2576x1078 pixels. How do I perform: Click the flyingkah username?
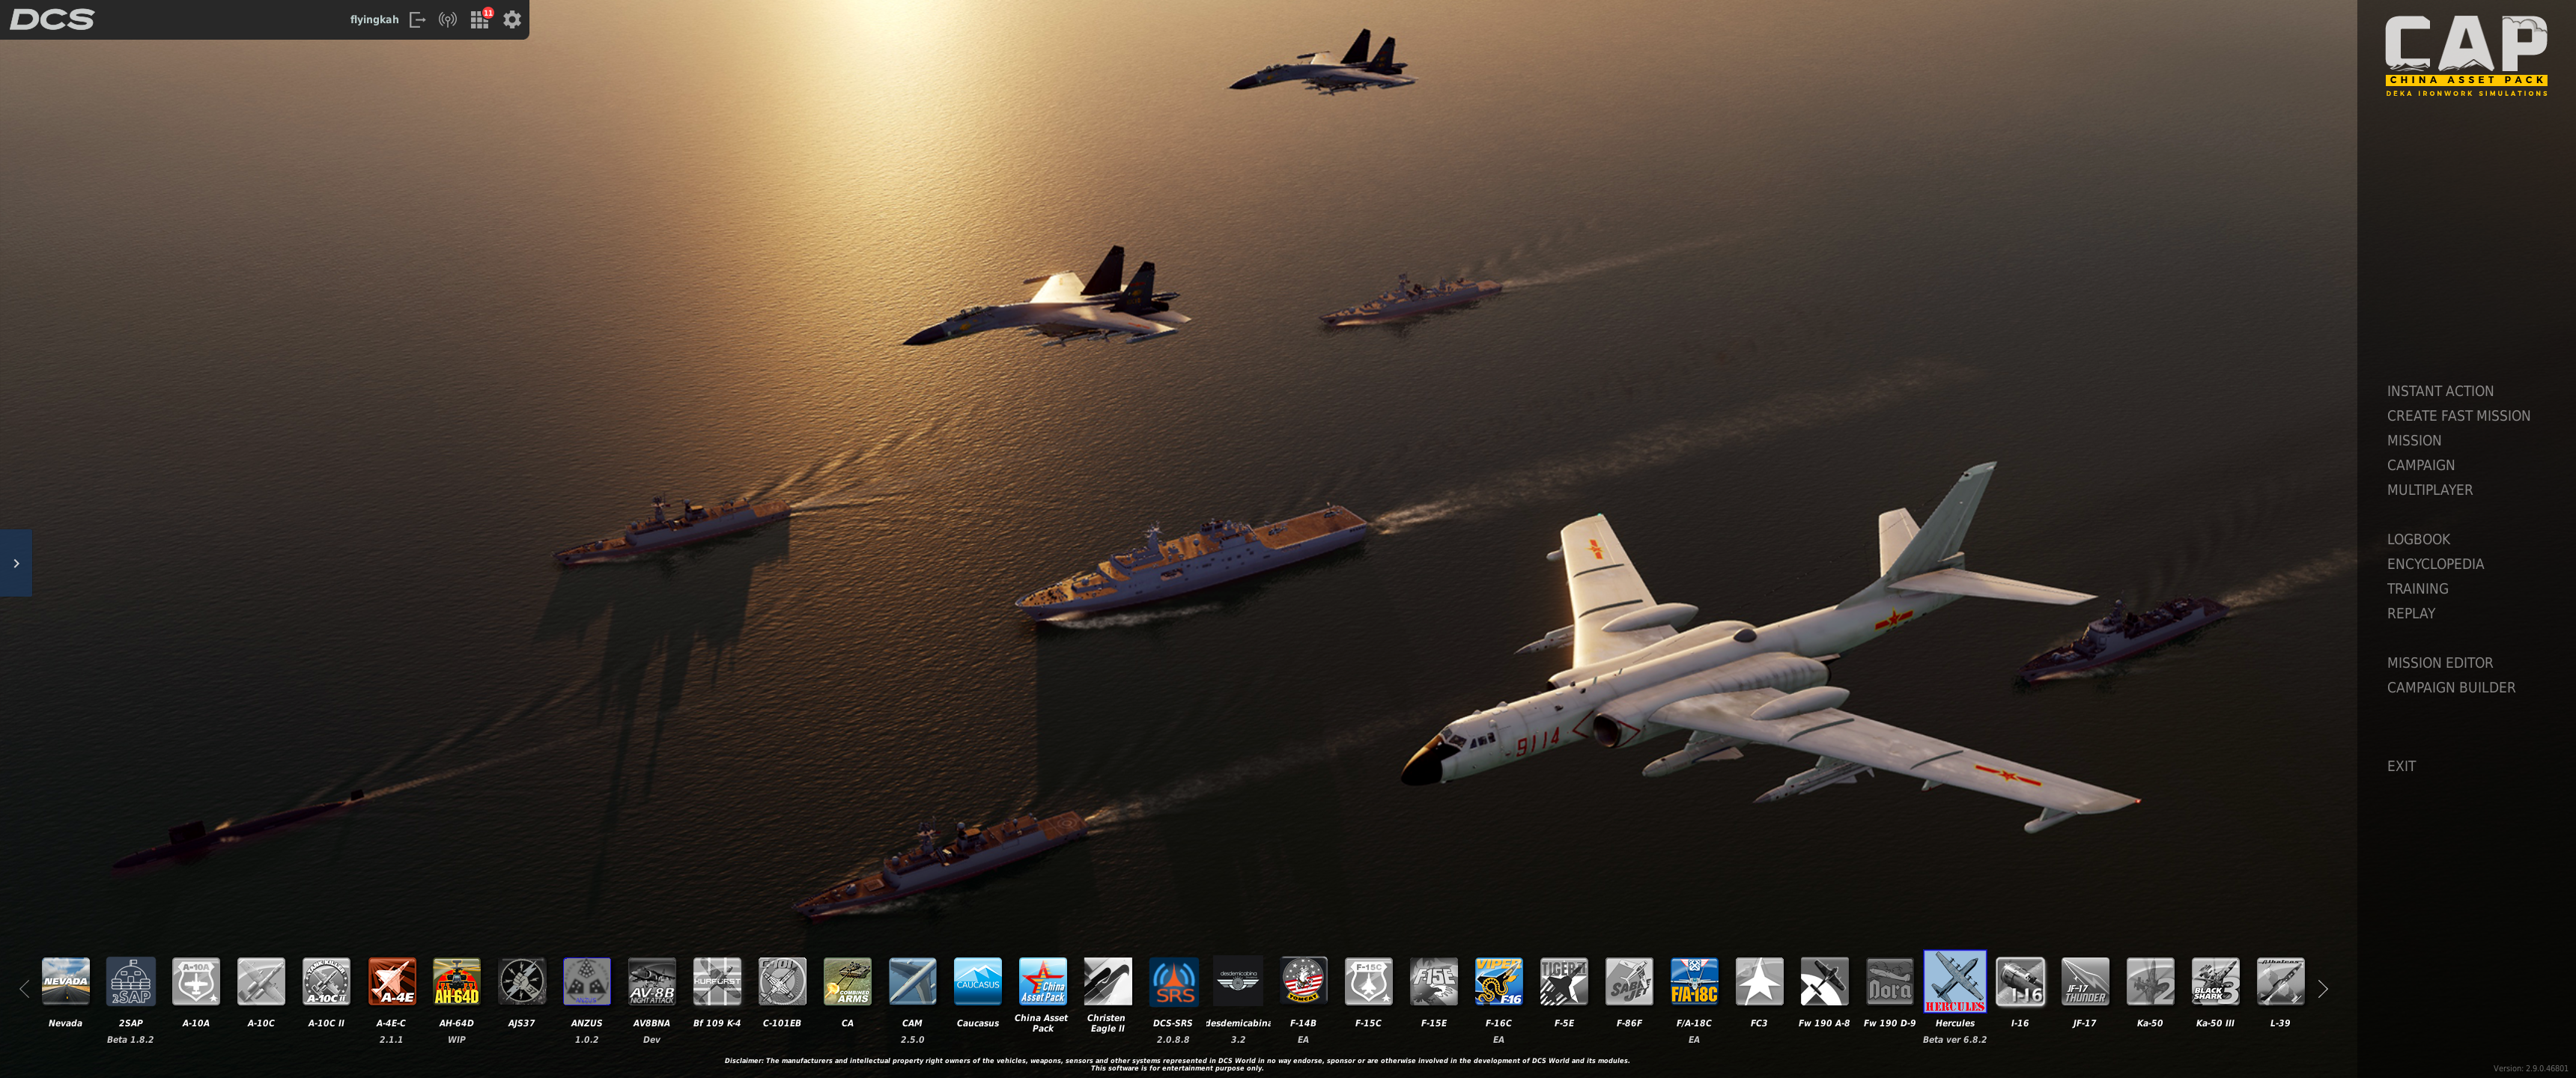tap(374, 20)
